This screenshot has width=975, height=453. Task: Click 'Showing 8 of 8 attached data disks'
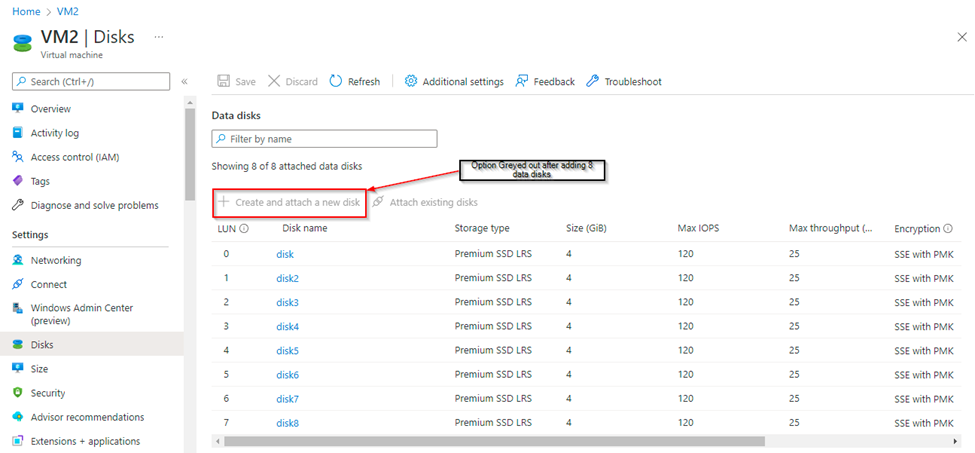click(x=287, y=167)
